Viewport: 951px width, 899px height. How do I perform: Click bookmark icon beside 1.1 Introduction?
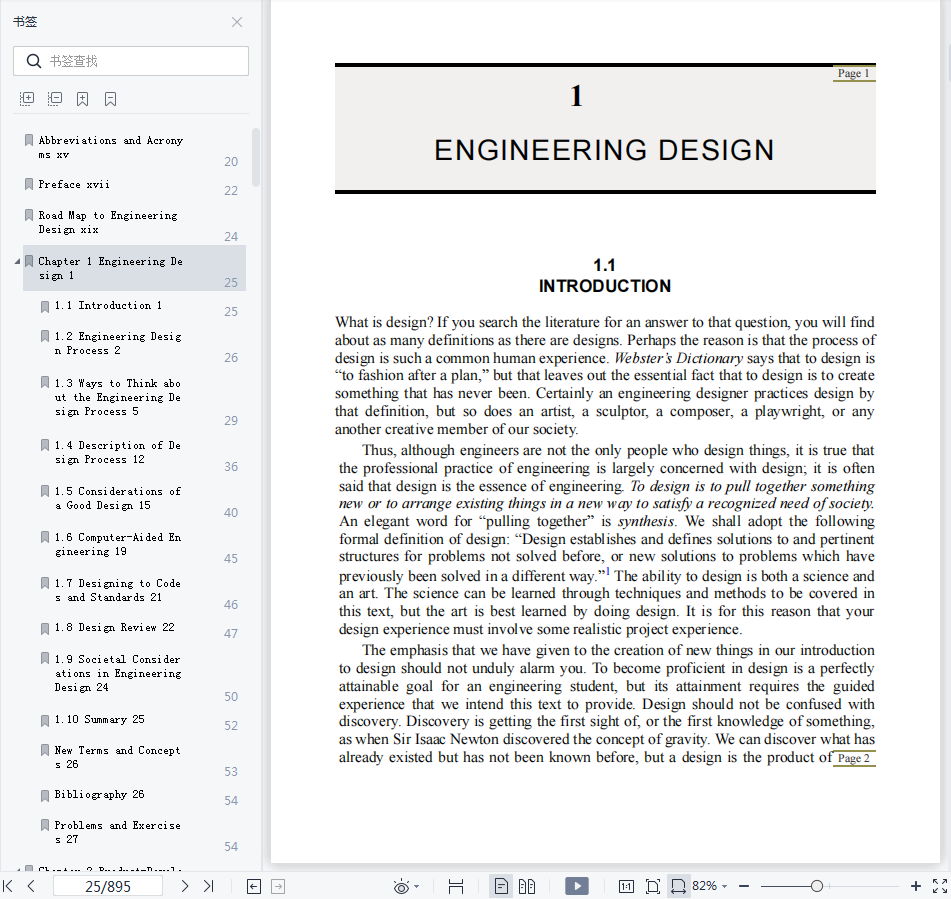point(45,306)
